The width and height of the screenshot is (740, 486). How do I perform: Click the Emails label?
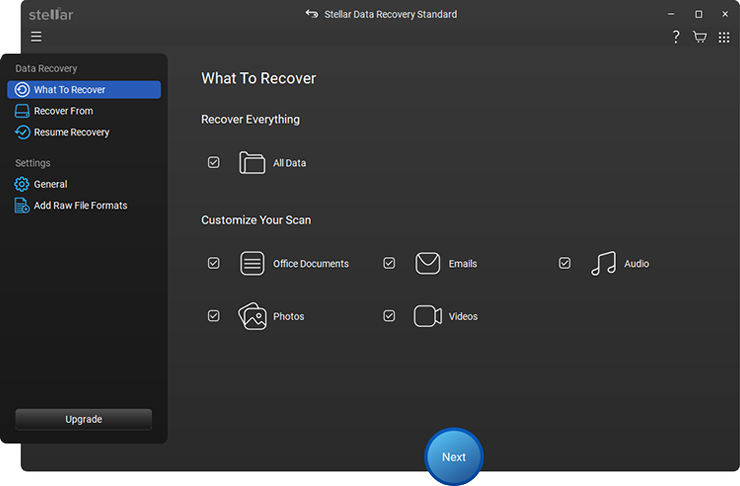(462, 264)
